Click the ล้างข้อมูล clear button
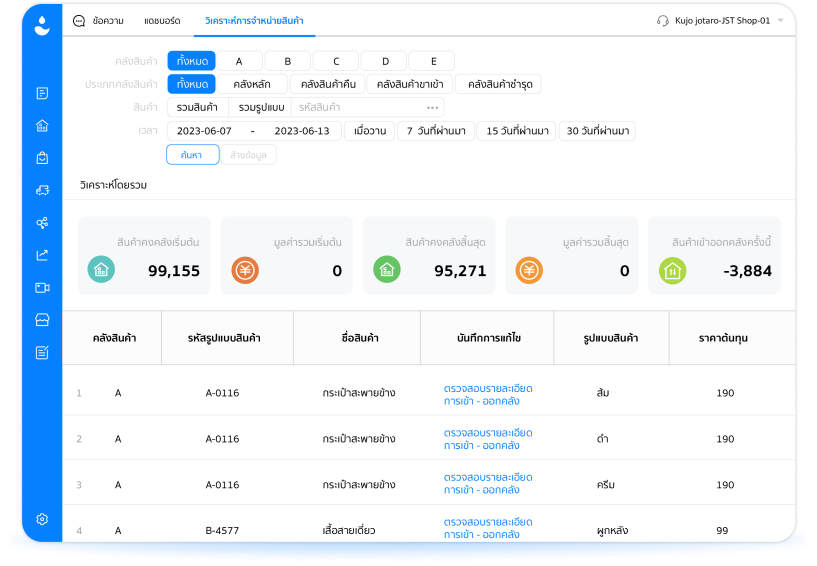Screen dimensions: 817x566 [x=249, y=155]
